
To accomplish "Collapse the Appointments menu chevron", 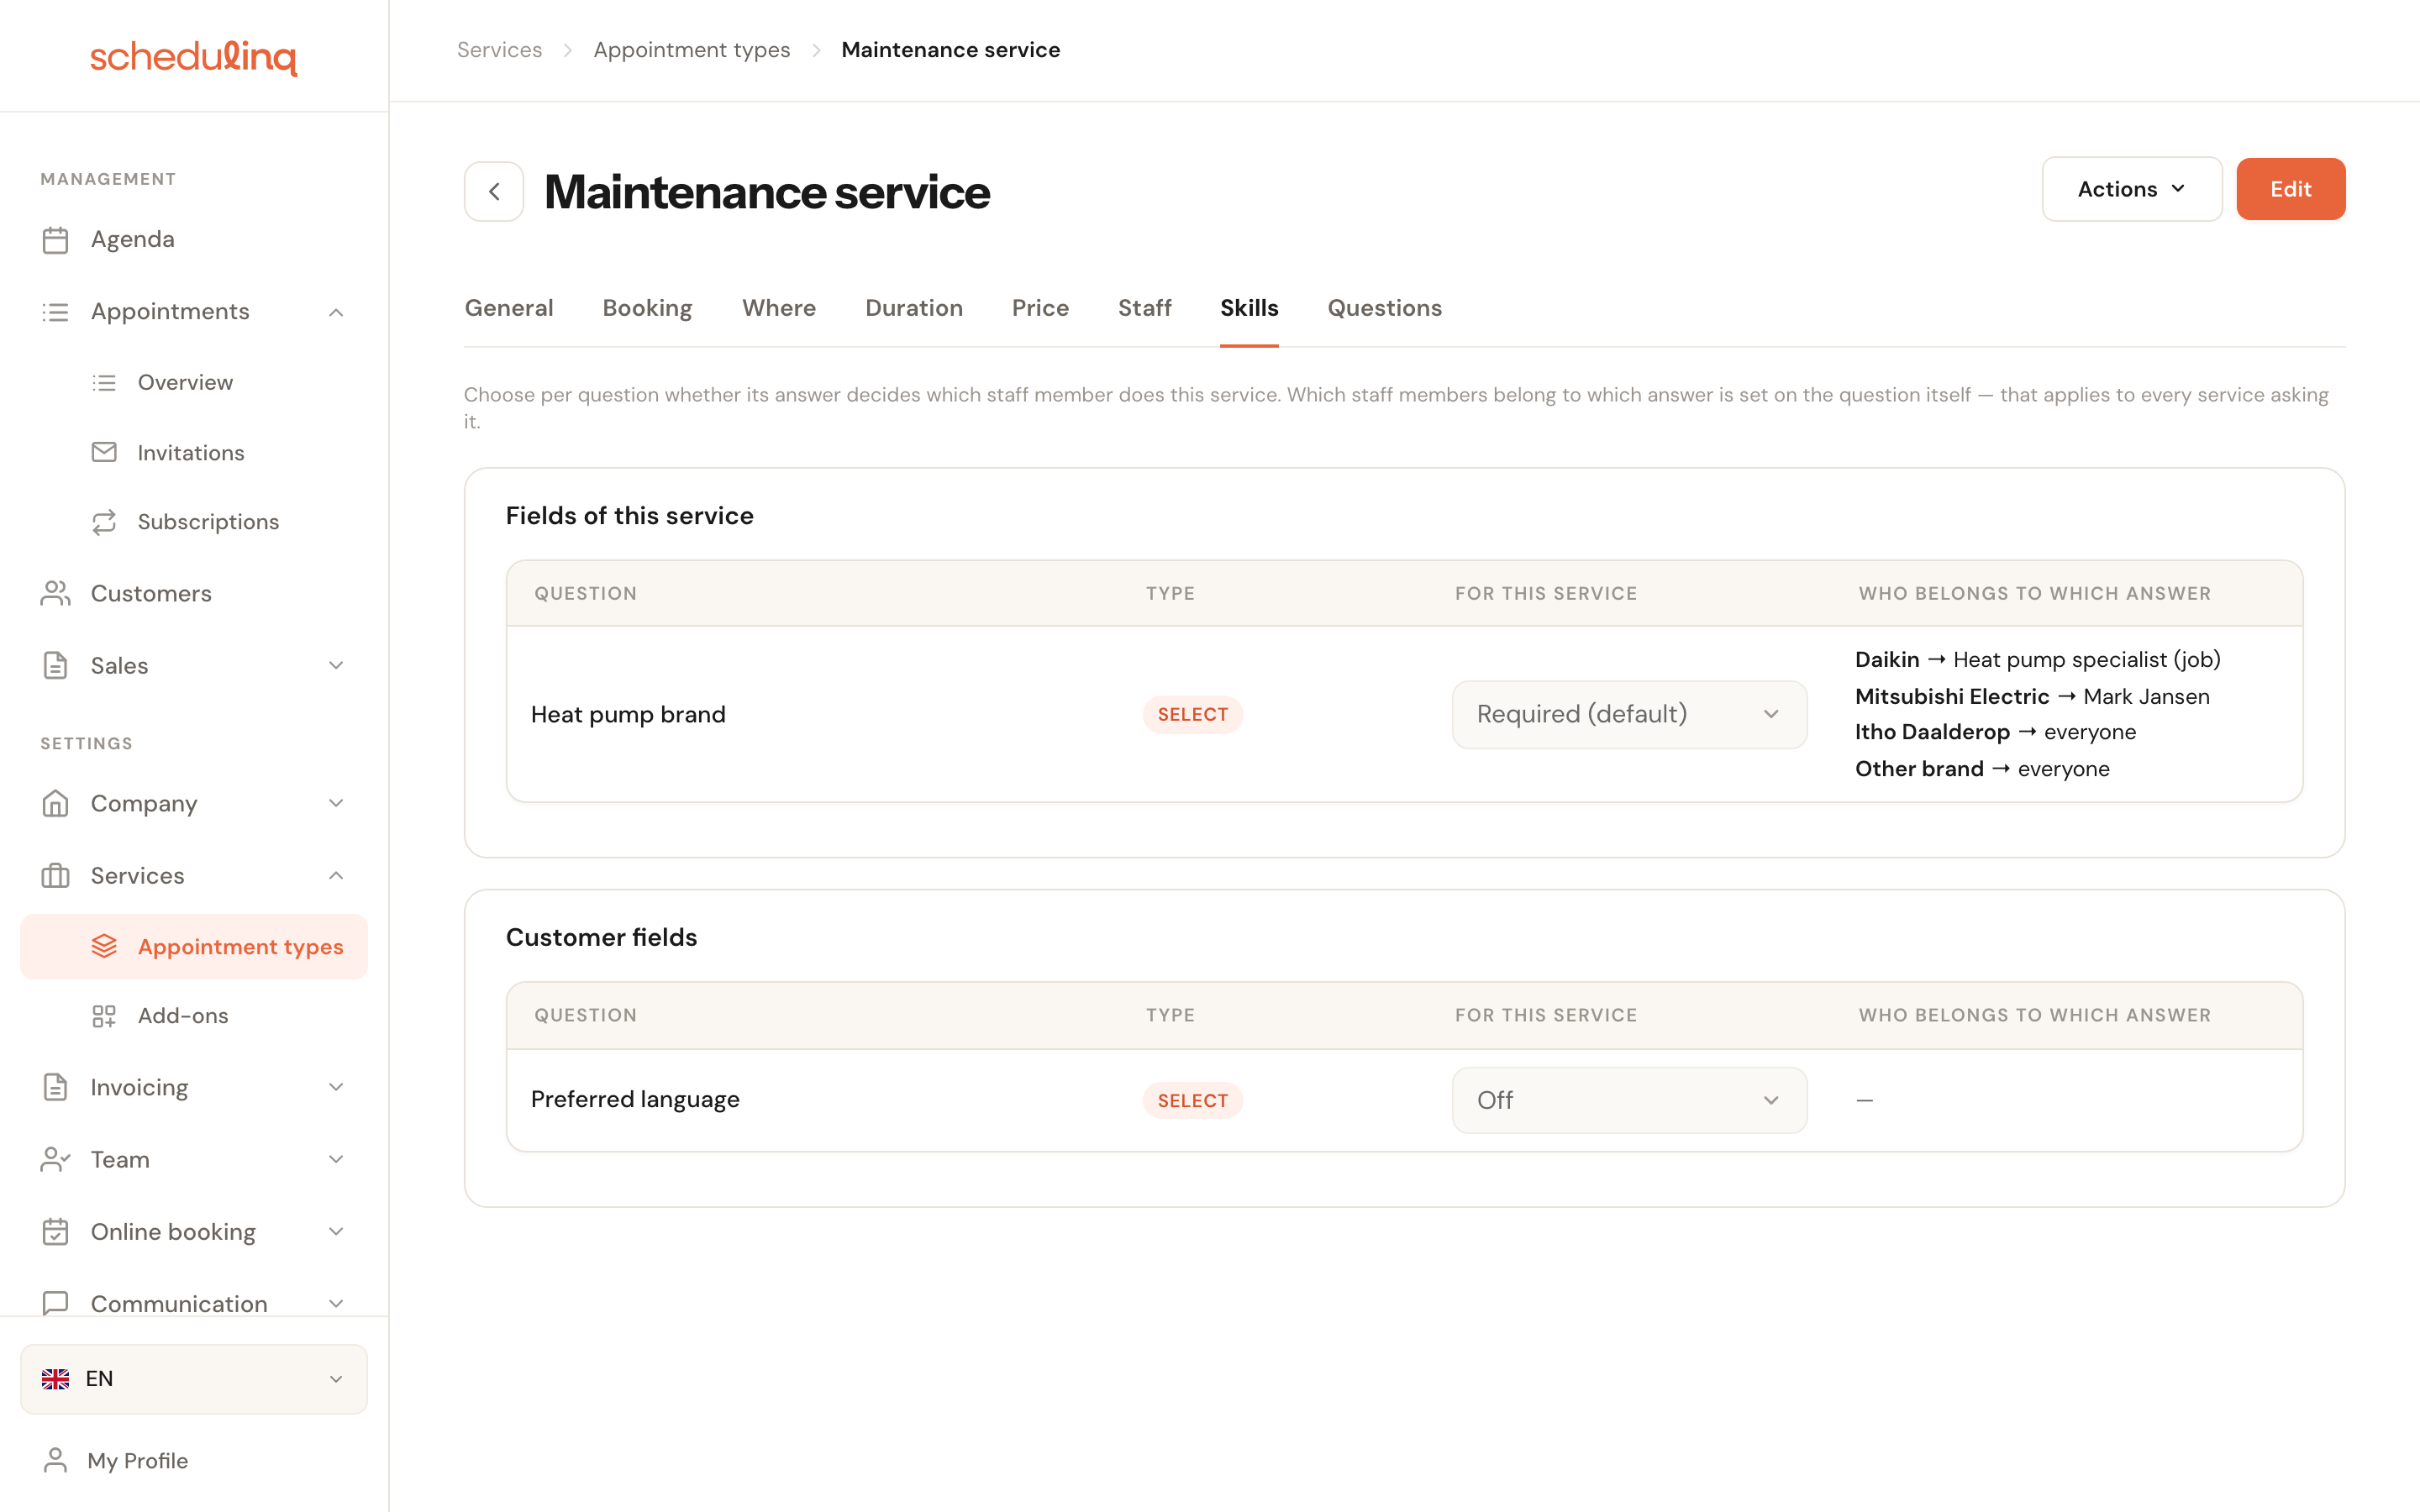I will pos(336,312).
